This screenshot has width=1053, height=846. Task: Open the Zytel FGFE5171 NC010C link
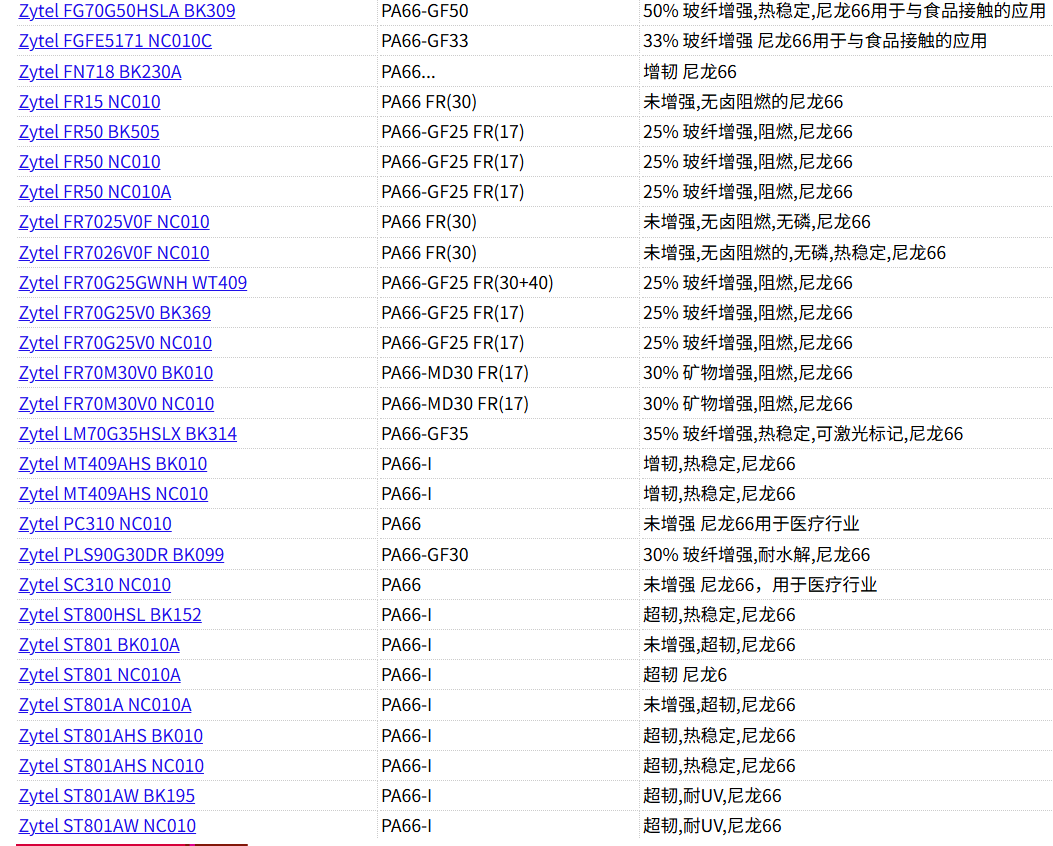[x=115, y=41]
